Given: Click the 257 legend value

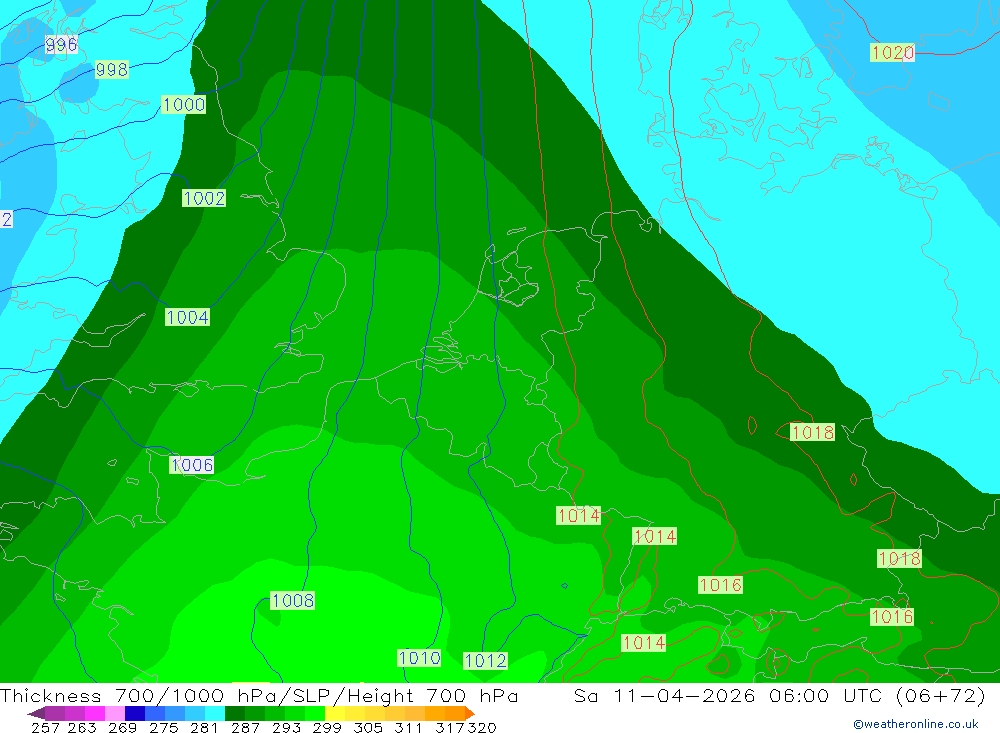Looking at the screenshot, I should pos(45,728).
